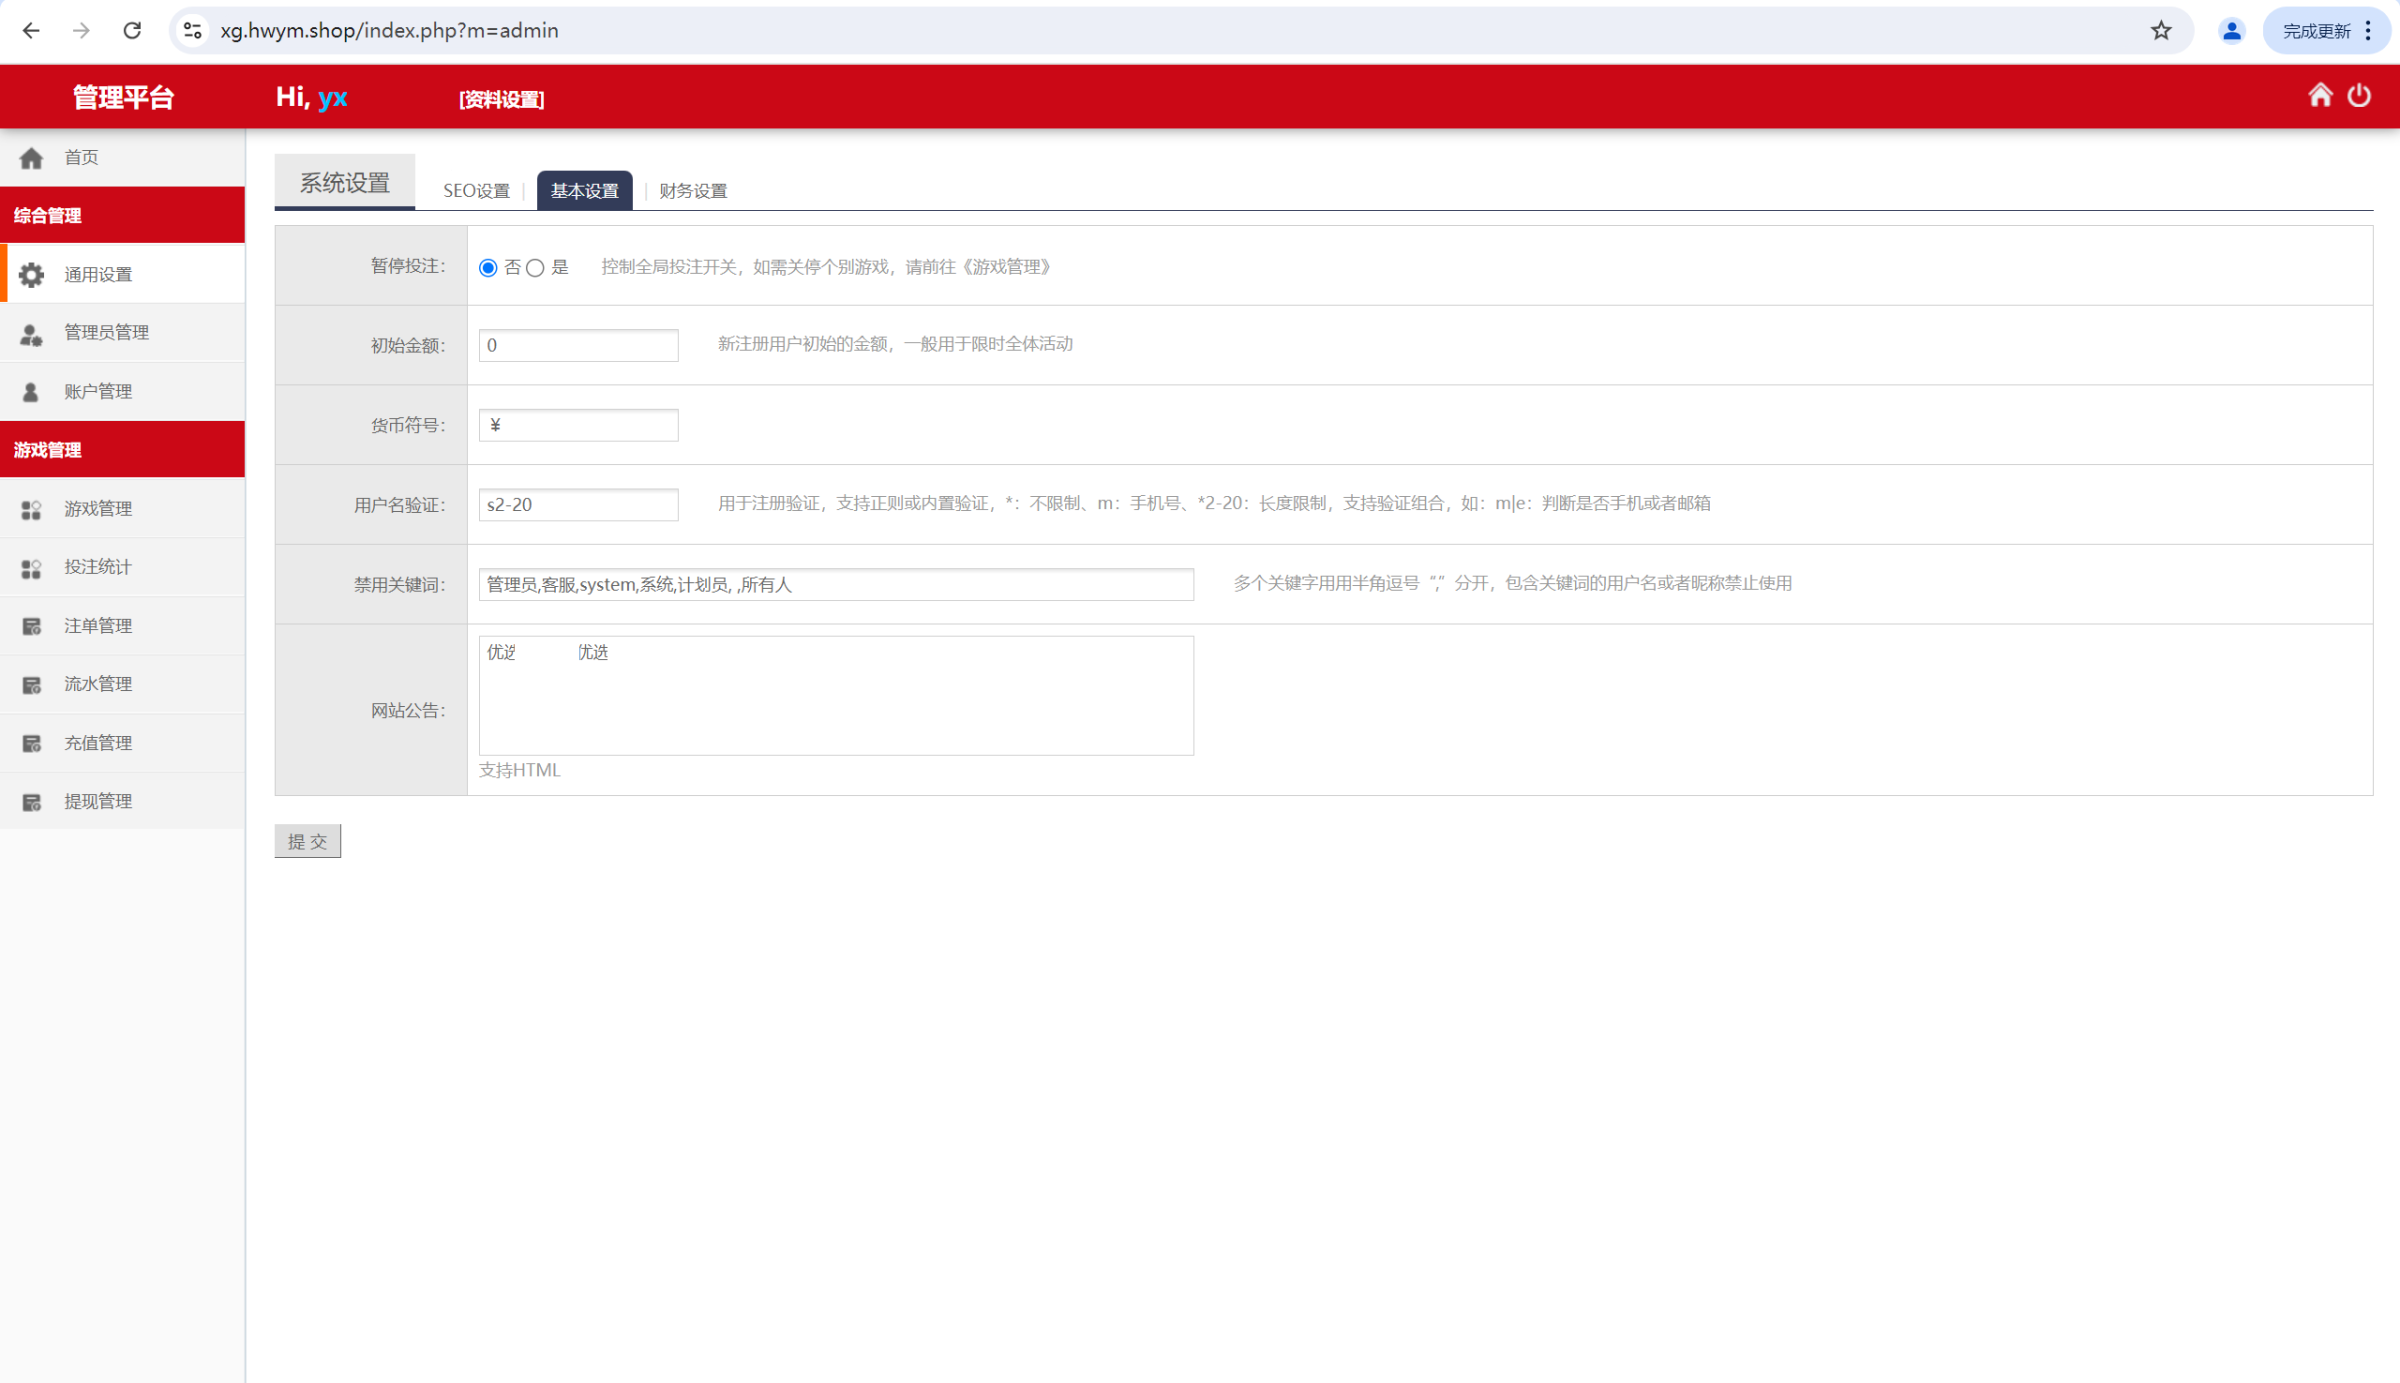The image size is (2400, 1383).
Task: Open site info icon in address bar
Action: point(193,31)
